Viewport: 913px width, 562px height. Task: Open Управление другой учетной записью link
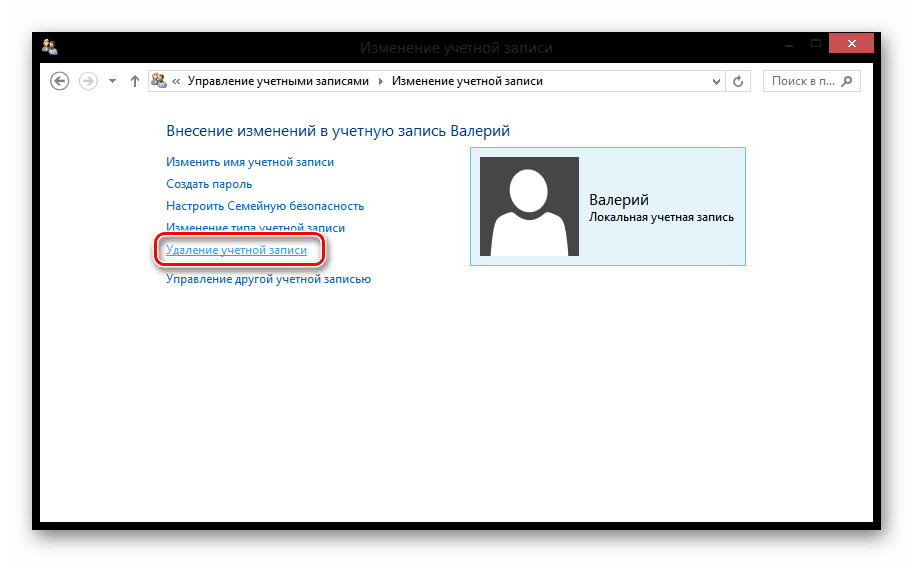click(268, 279)
